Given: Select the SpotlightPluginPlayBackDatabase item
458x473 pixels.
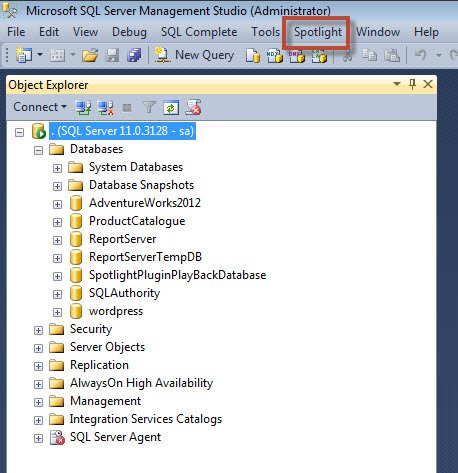Looking at the screenshot, I should (x=177, y=275).
